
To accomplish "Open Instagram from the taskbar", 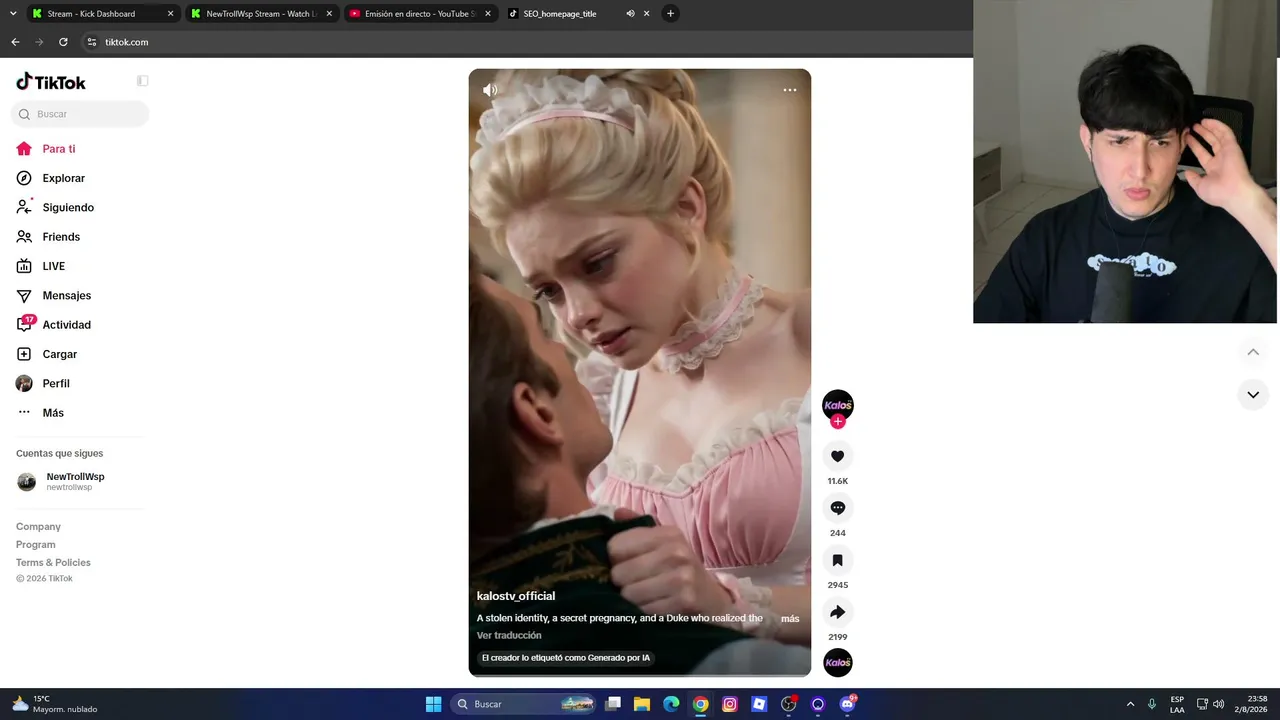I will click(x=730, y=704).
